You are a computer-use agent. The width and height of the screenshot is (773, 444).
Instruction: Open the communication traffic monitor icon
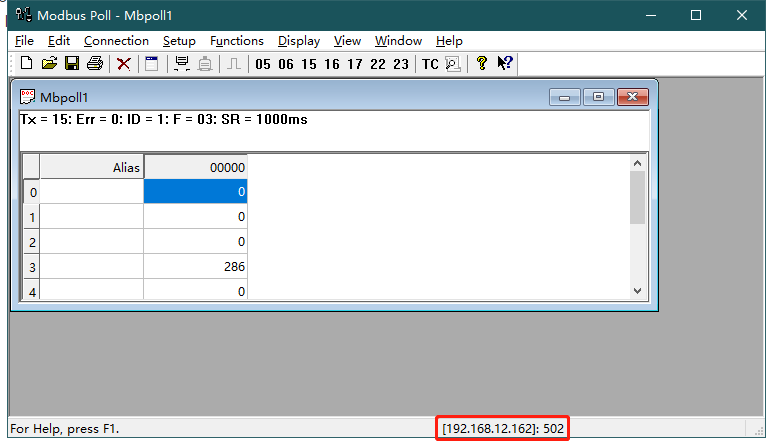(x=453, y=64)
